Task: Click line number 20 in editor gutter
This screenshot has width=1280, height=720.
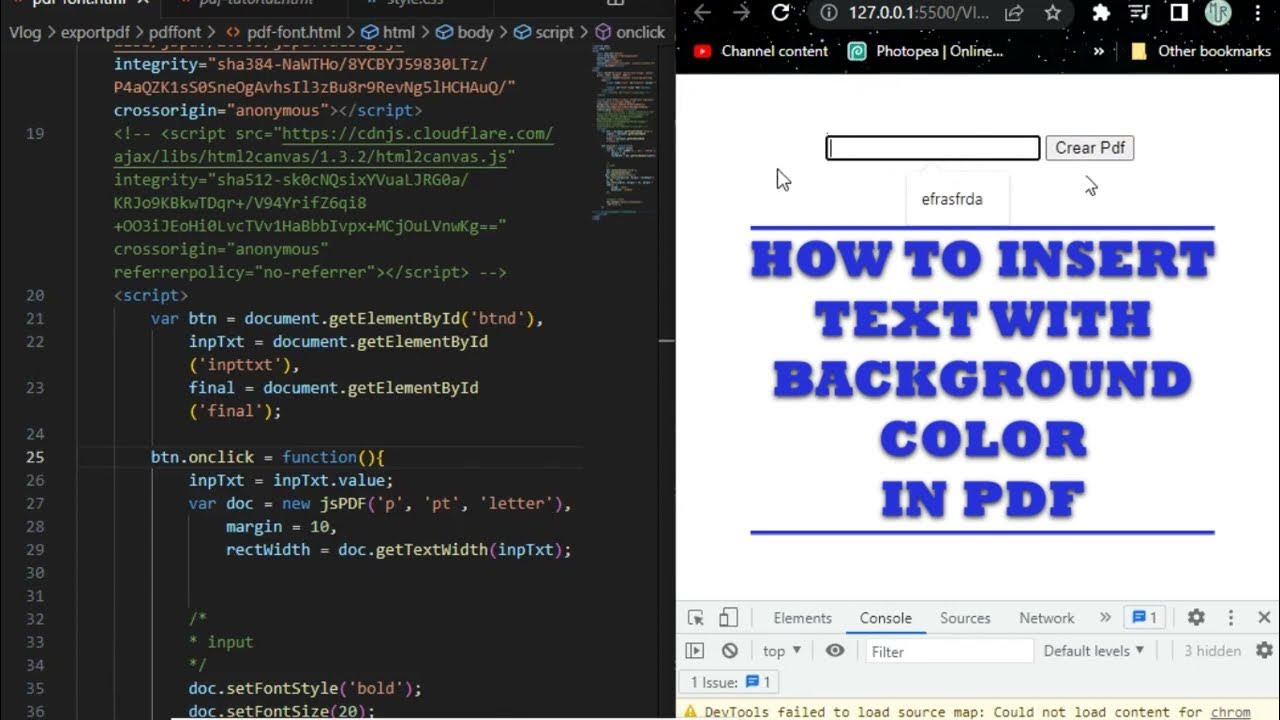Action: tap(35, 295)
